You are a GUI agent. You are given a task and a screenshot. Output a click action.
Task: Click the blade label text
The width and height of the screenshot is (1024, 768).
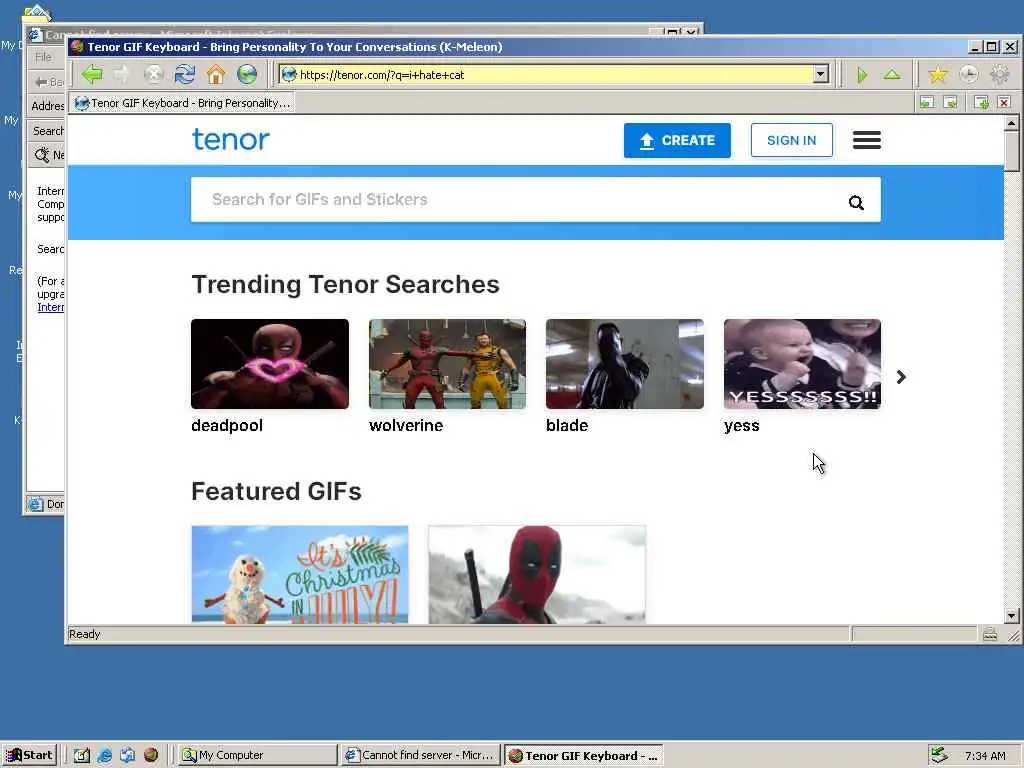(567, 426)
